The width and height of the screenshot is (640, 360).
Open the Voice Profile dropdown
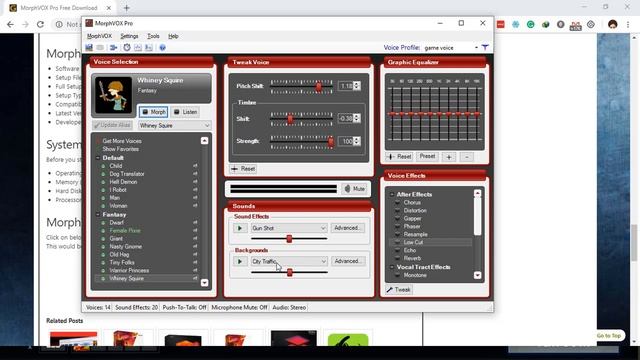[x=476, y=48]
